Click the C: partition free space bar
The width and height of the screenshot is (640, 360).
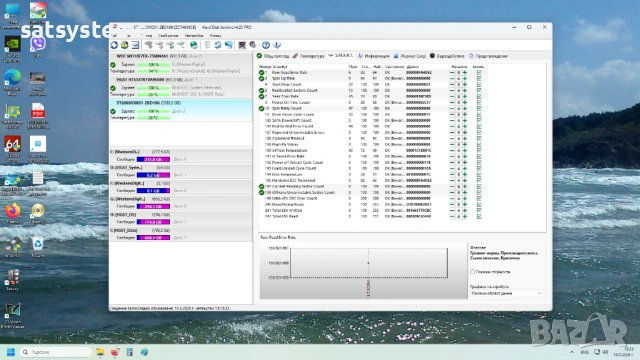[x=153, y=159]
